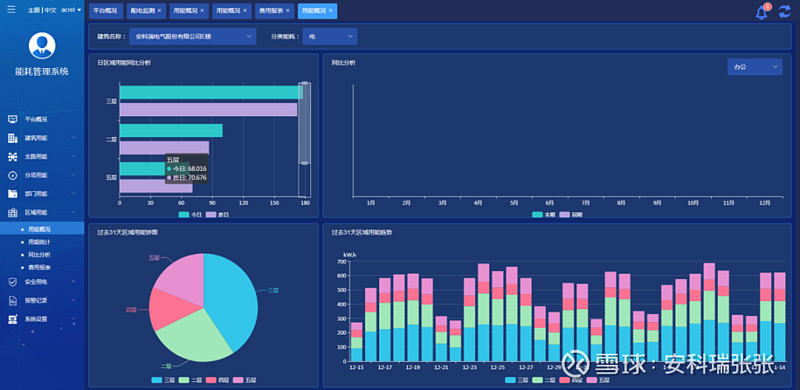Collapse 区域用能 using its chevron arrow

pyautogui.click(x=73, y=212)
